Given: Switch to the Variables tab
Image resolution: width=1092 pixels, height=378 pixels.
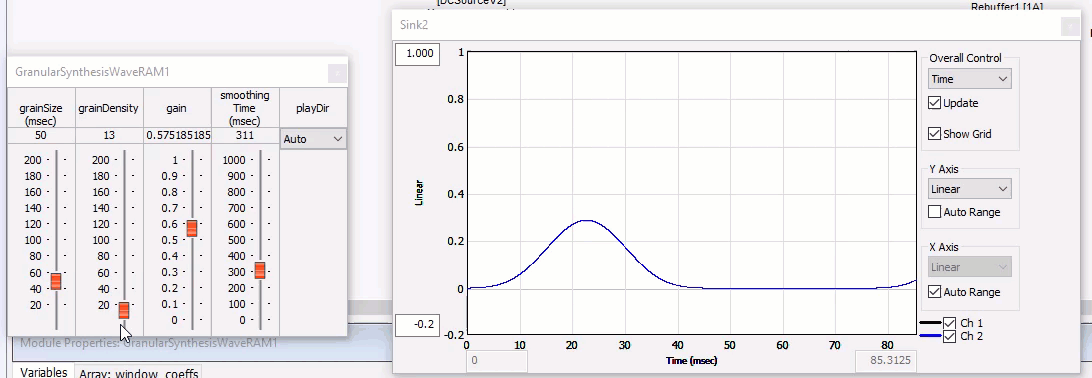Looking at the screenshot, I should point(43,372).
